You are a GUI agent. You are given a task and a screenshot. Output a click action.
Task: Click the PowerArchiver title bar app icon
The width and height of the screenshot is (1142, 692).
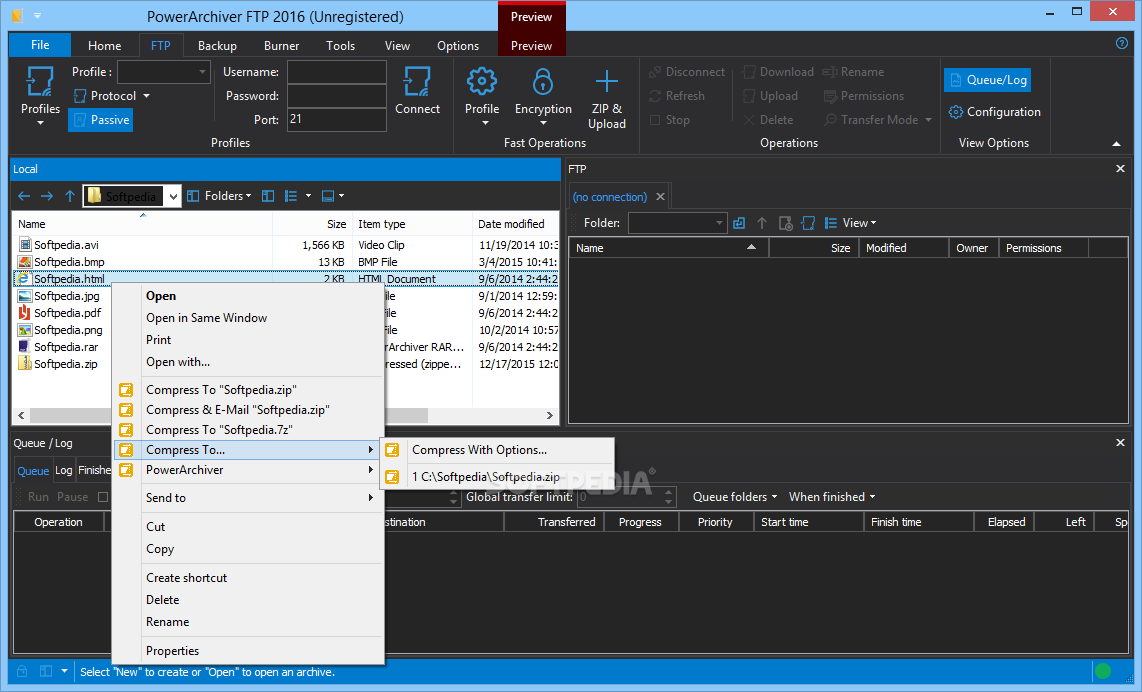click(17, 15)
